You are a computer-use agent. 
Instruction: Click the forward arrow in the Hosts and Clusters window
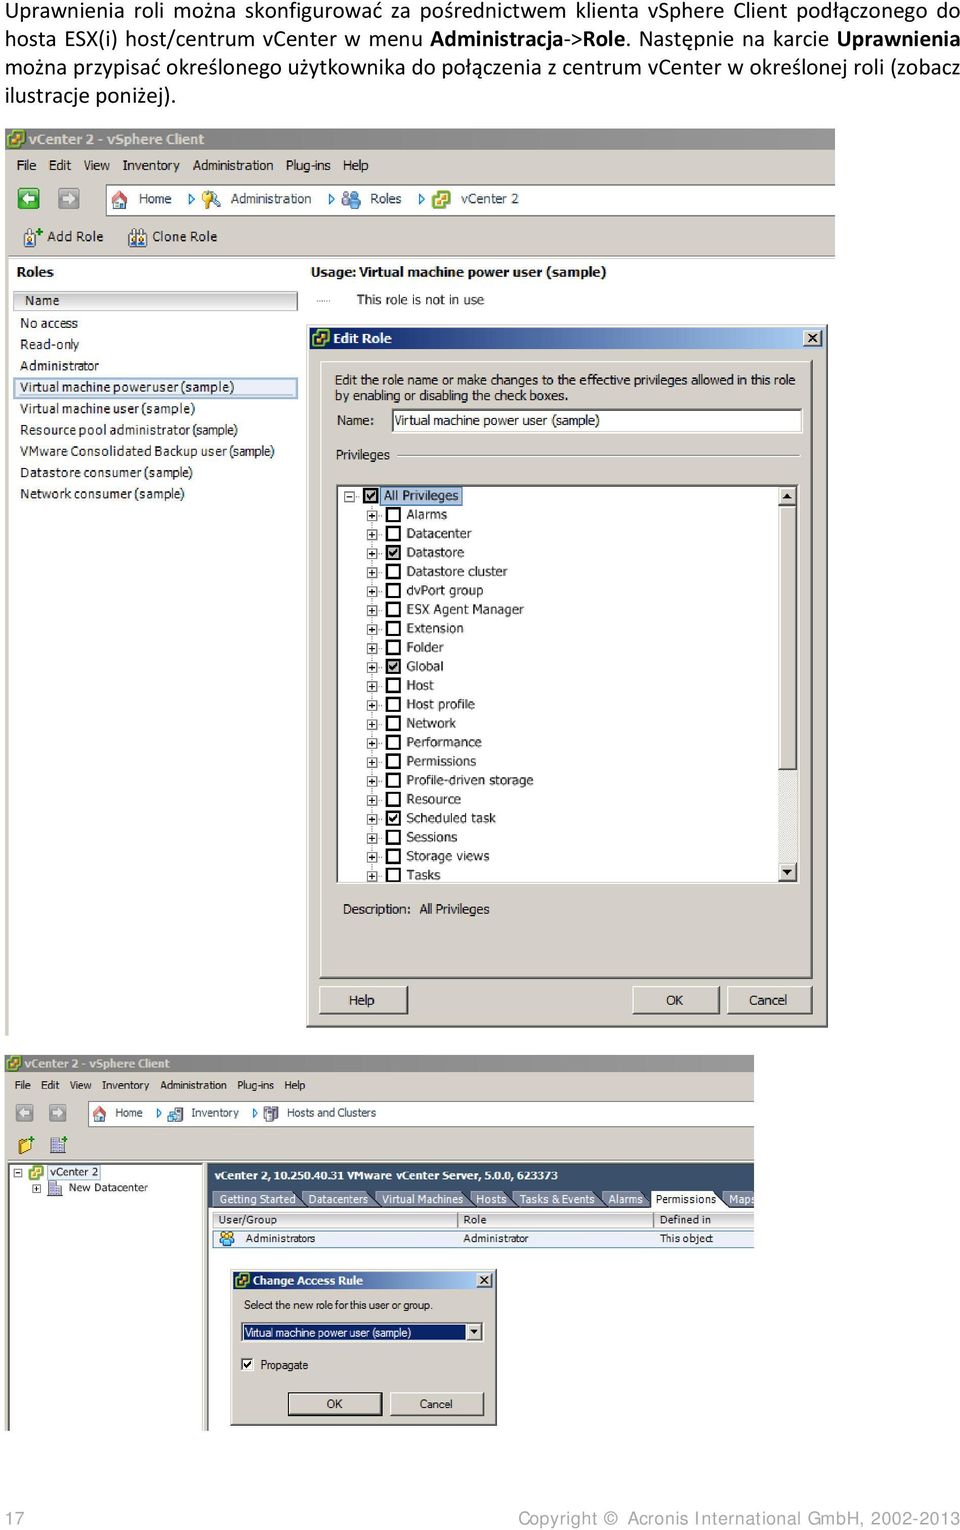pyautogui.click(x=57, y=1113)
